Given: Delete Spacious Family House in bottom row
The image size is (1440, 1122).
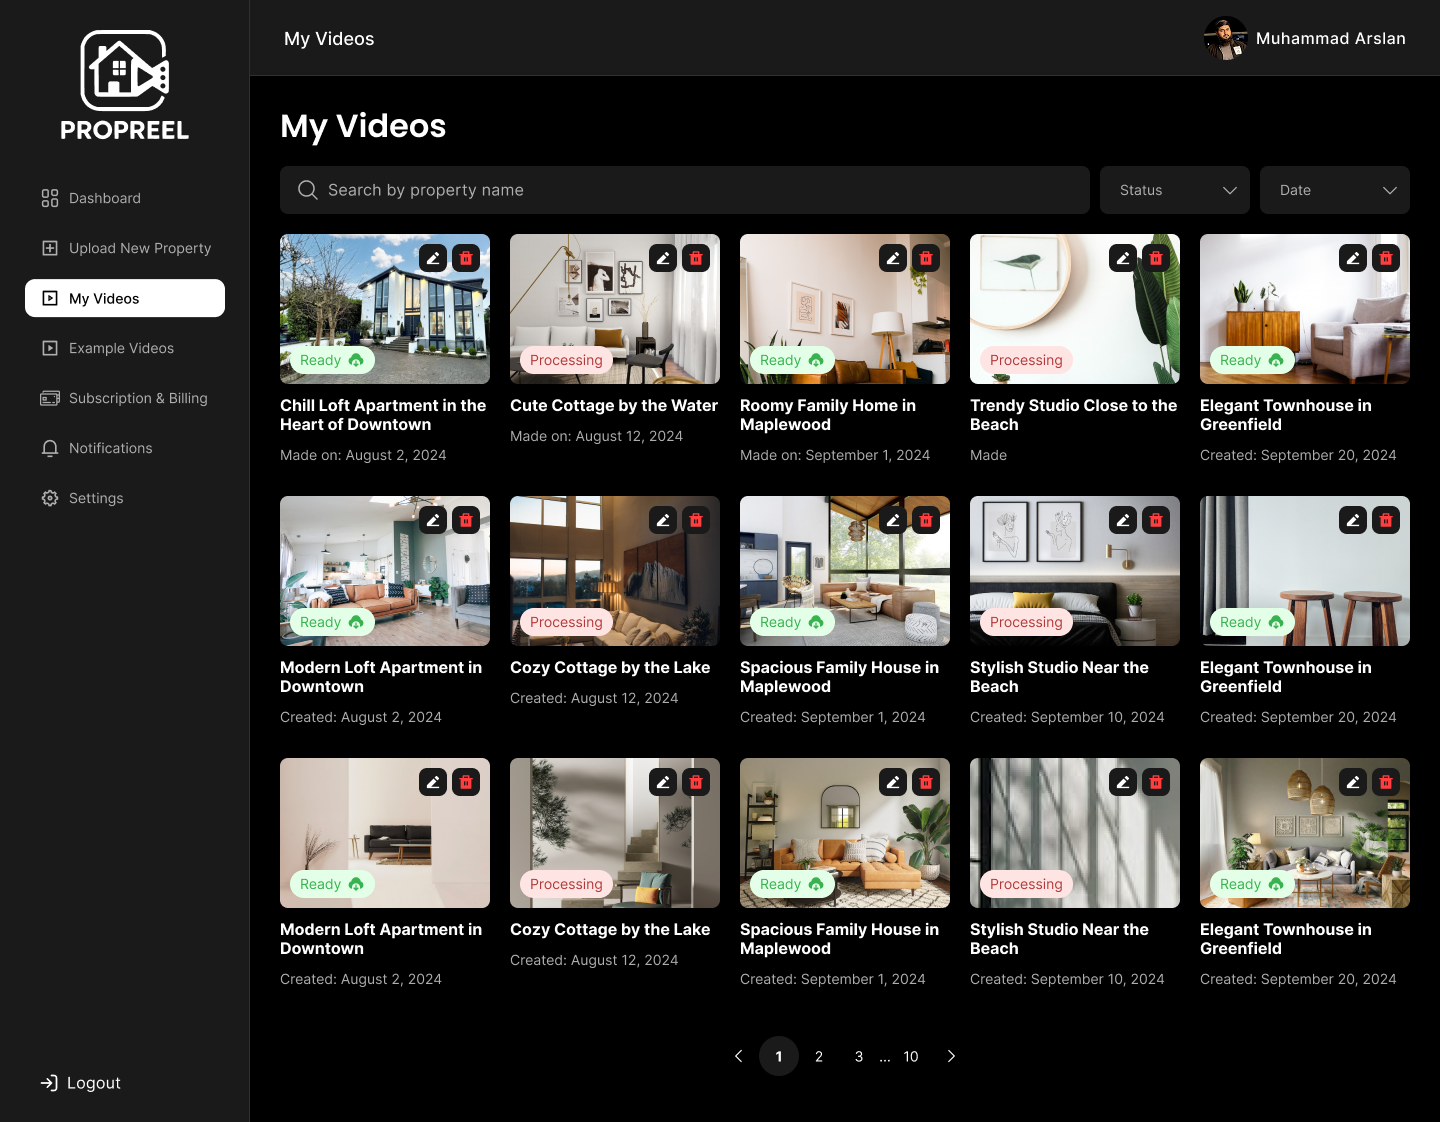Looking at the screenshot, I should 926,782.
